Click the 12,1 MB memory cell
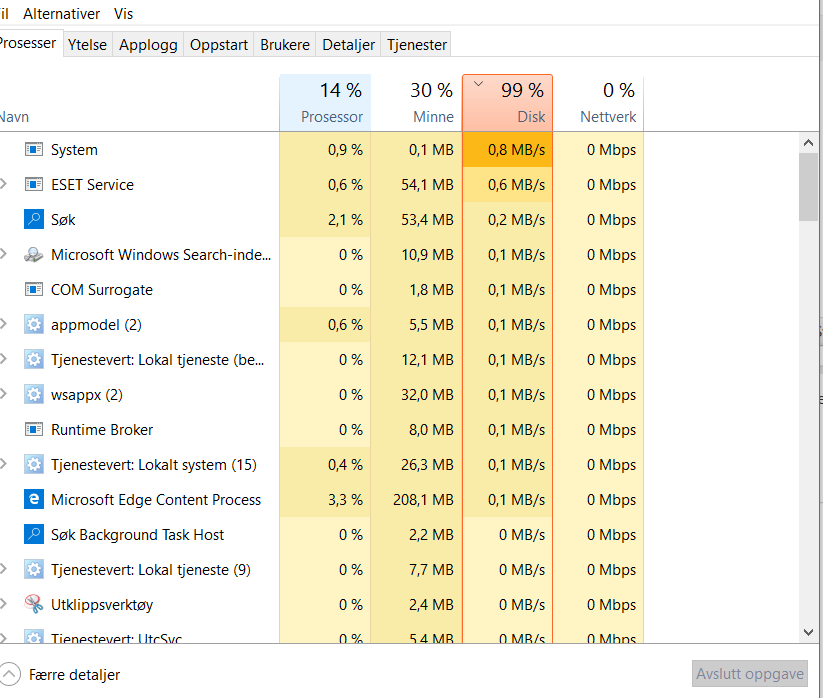Screen dimensions: 823x698 416,359
